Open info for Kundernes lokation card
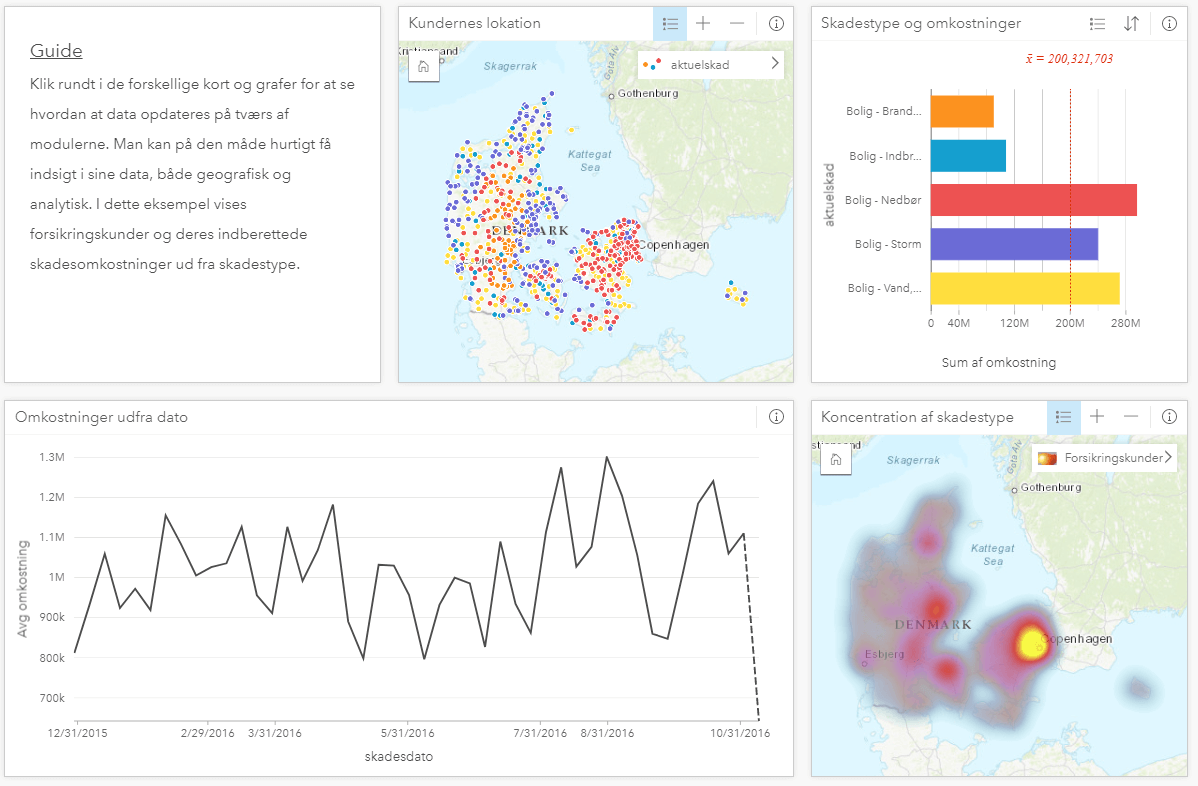Image resolution: width=1198 pixels, height=786 pixels. [776, 24]
